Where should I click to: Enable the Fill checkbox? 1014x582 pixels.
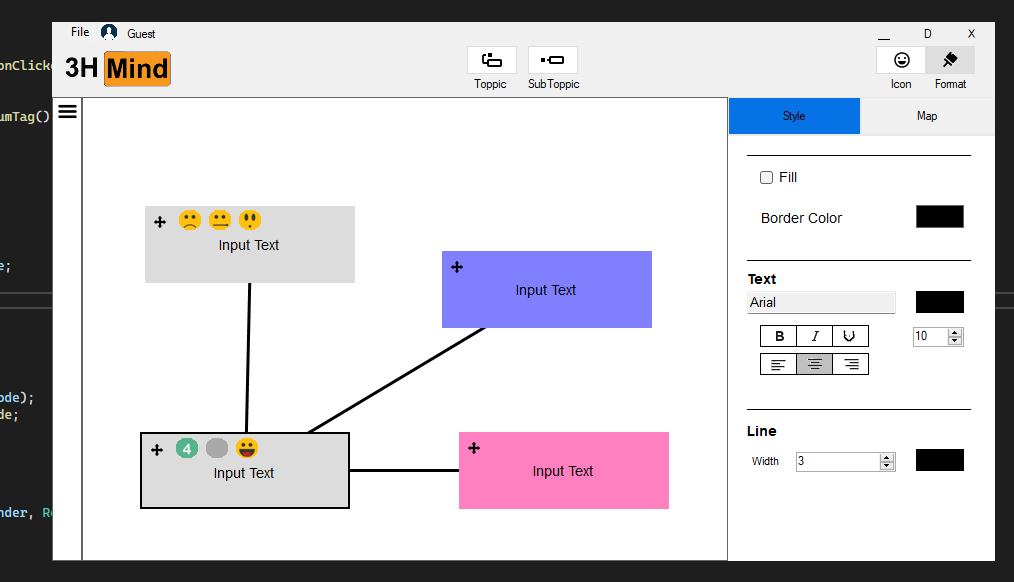pyautogui.click(x=766, y=177)
